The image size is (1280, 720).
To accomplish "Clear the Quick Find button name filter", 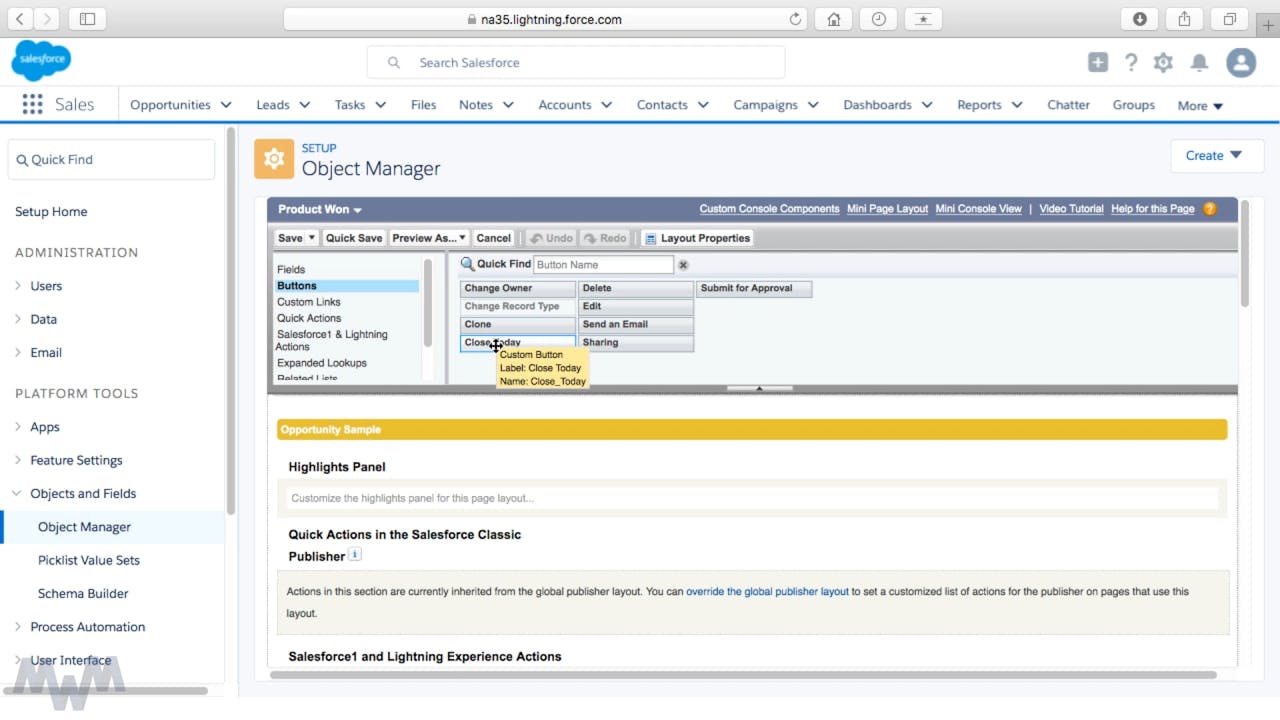I will pyautogui.click(x=684, y=265).
